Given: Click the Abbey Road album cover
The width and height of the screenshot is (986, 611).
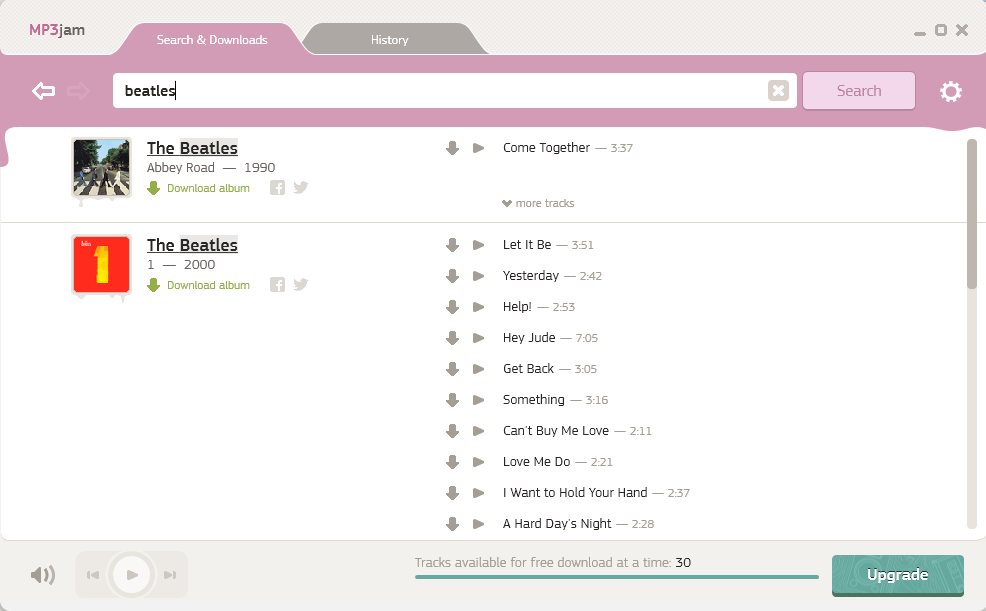Looking at the screenshot, I should (101, 168).
